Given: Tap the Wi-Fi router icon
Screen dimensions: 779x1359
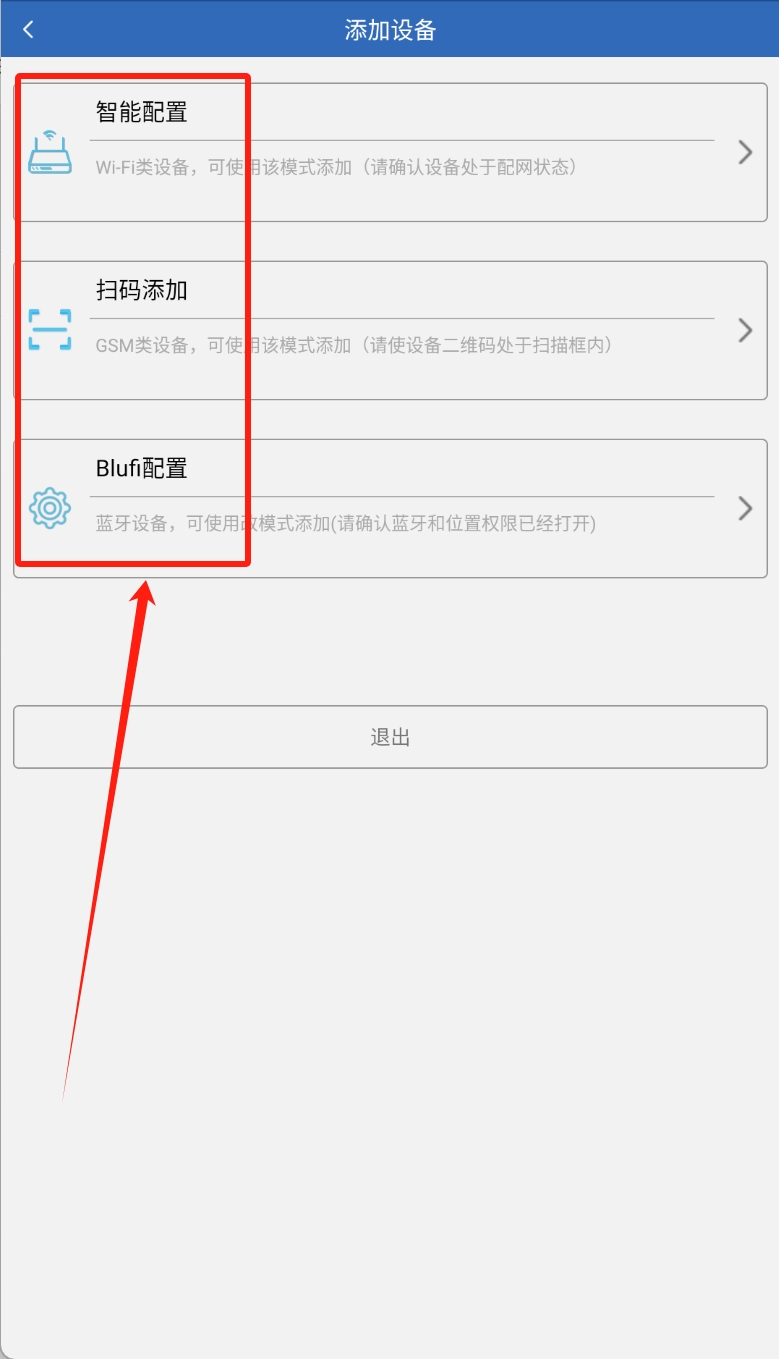Looking at the screenshot, I should (50, 153).
